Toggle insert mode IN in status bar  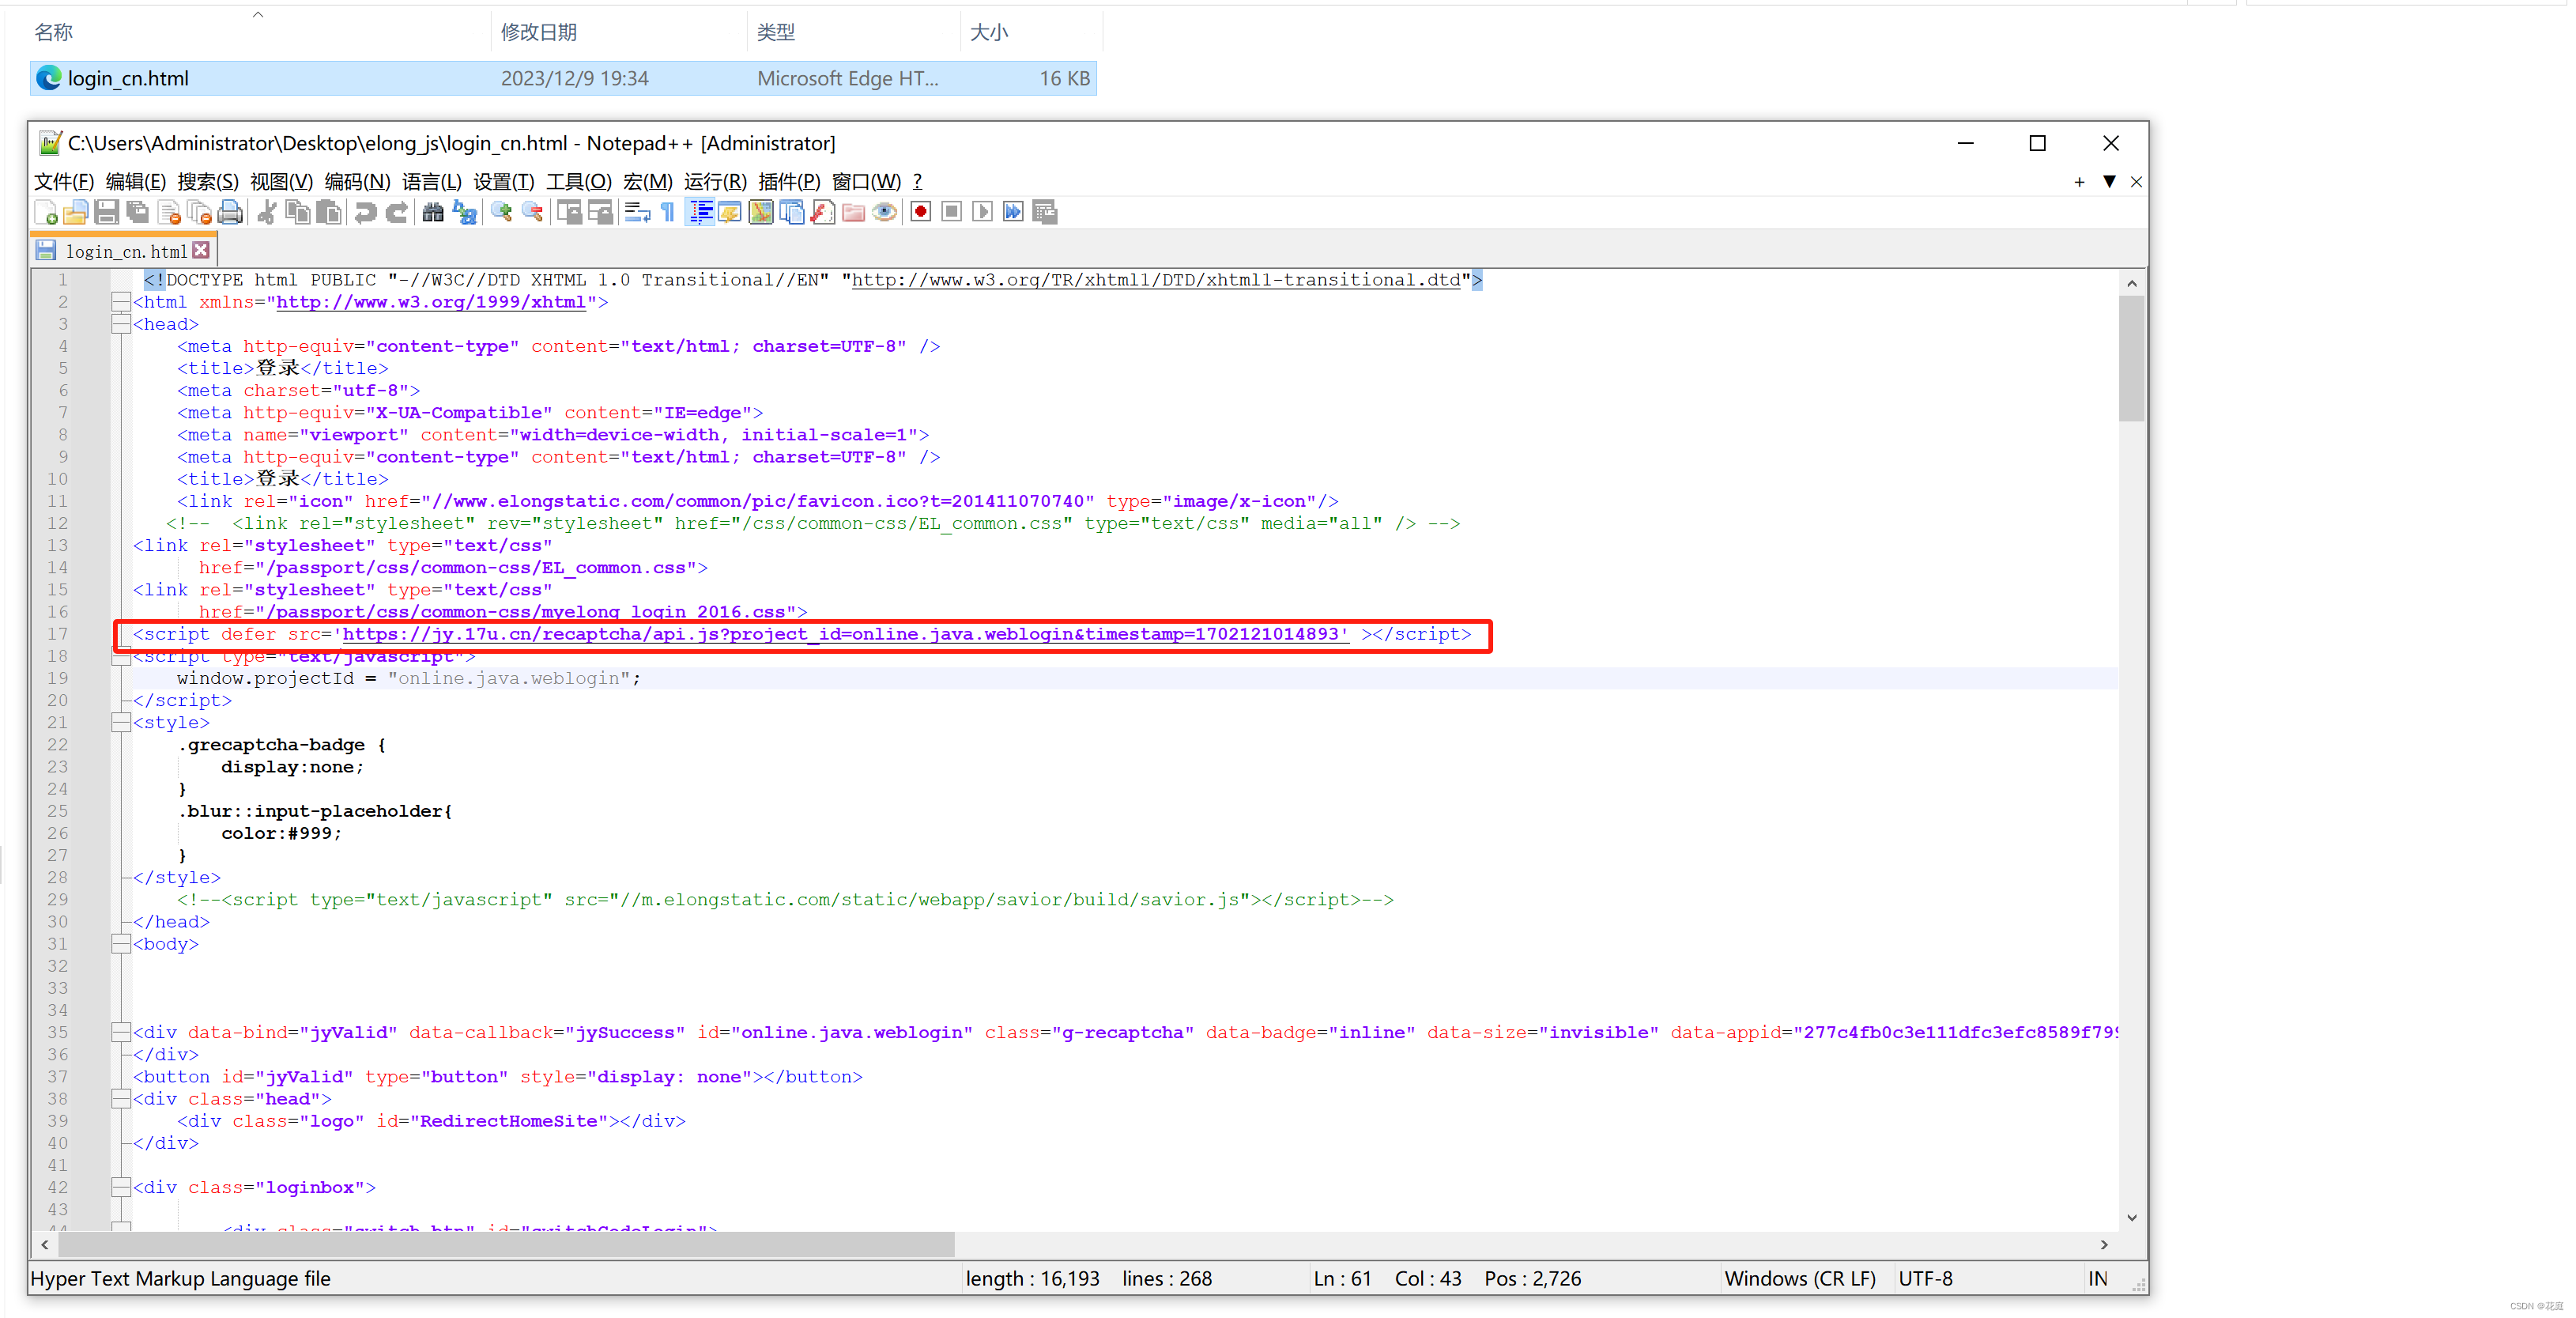pos(2097,1279)
